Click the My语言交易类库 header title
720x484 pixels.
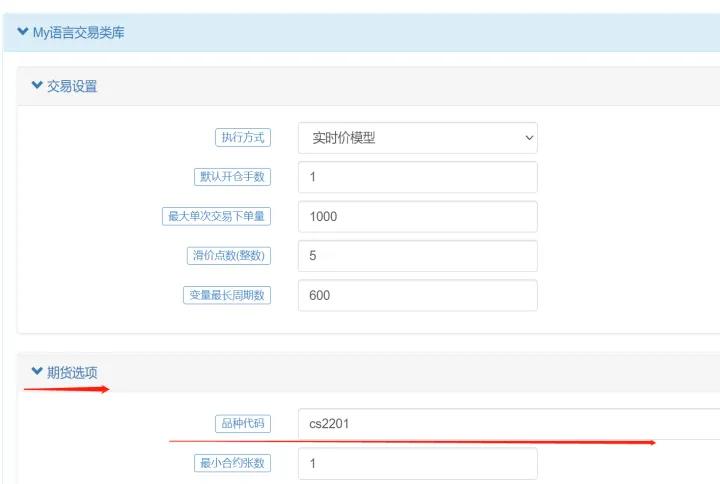[x=79, y=33]
